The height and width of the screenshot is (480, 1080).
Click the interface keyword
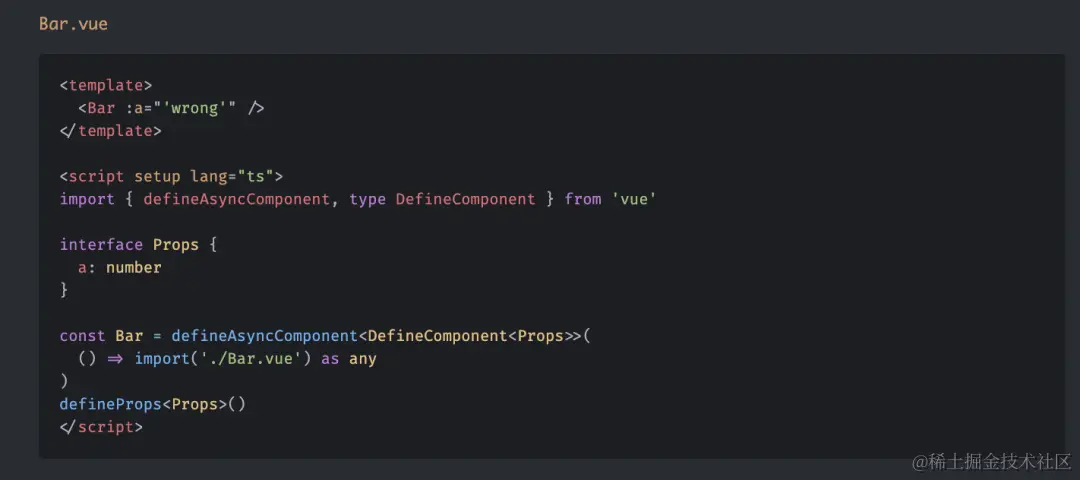(101, 244)
